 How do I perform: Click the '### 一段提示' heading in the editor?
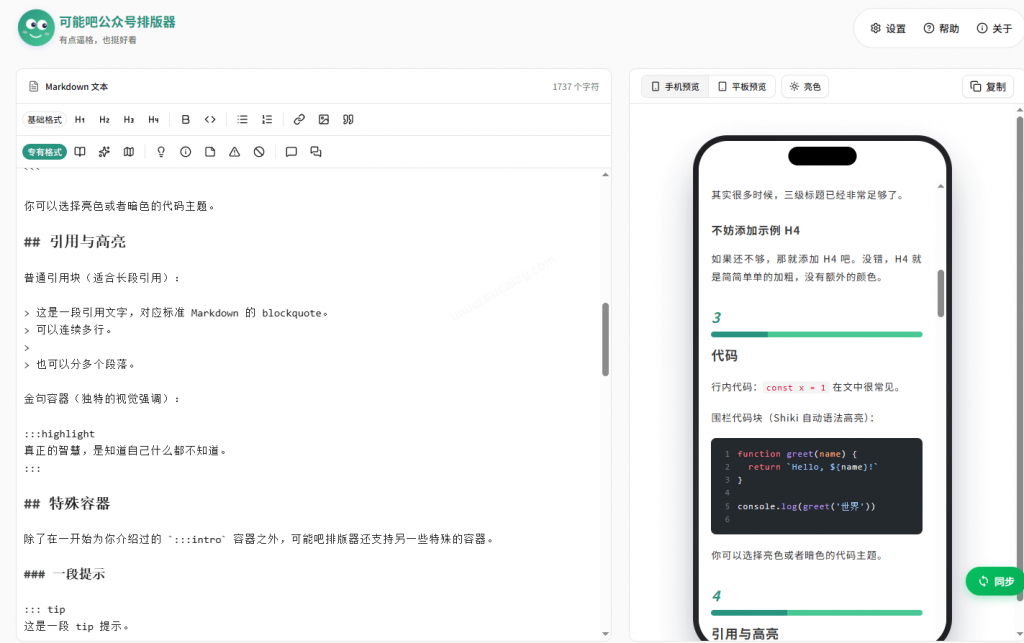[x=65, y=574]
